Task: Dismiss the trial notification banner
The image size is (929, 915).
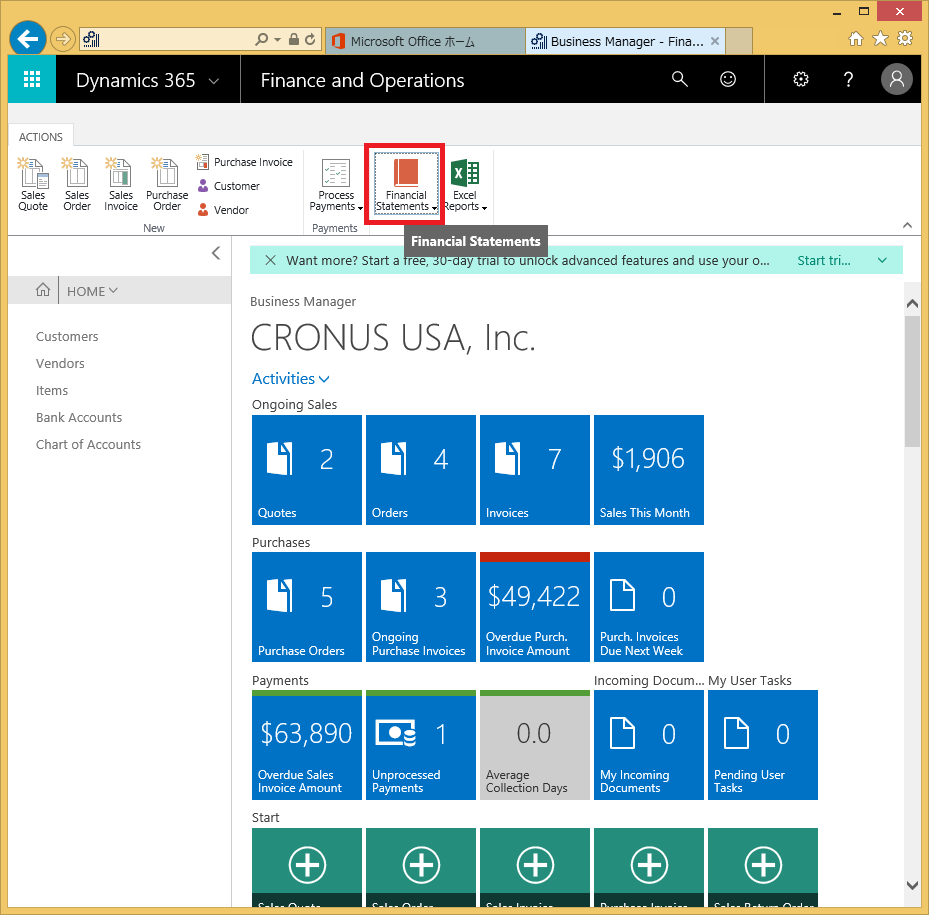Action: coord(270,260)
